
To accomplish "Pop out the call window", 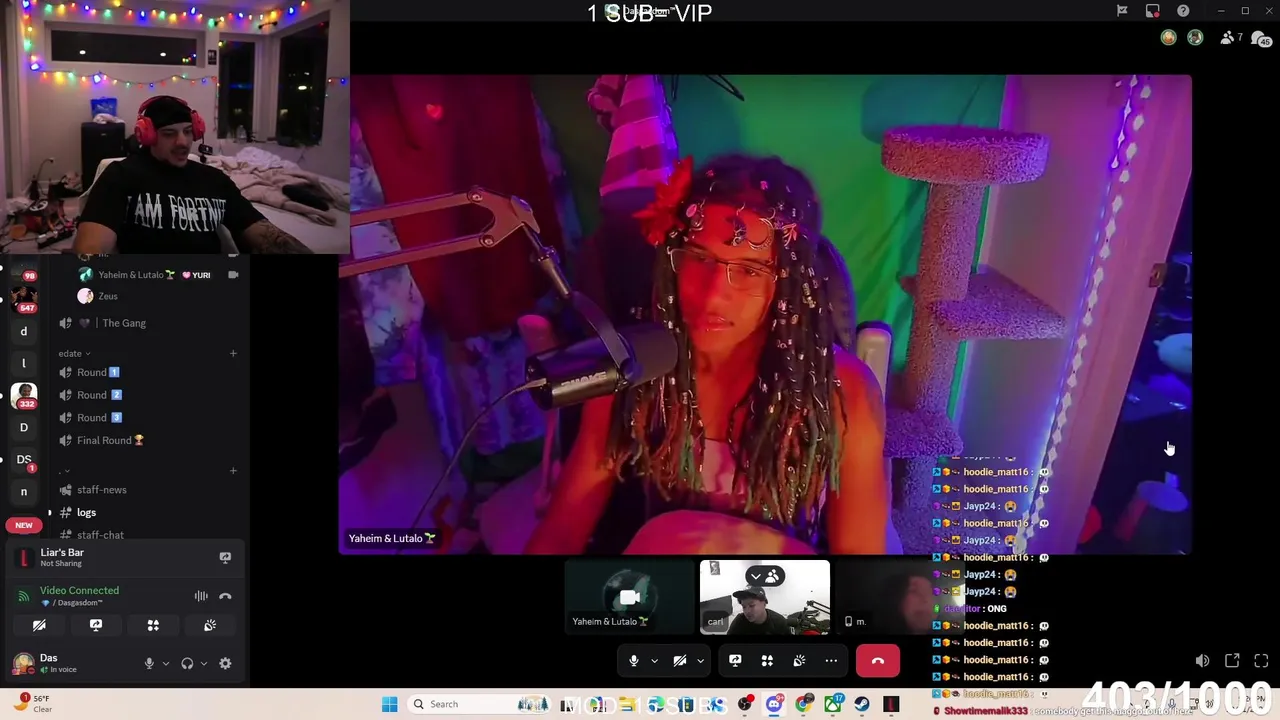I will pos(1232,661).
